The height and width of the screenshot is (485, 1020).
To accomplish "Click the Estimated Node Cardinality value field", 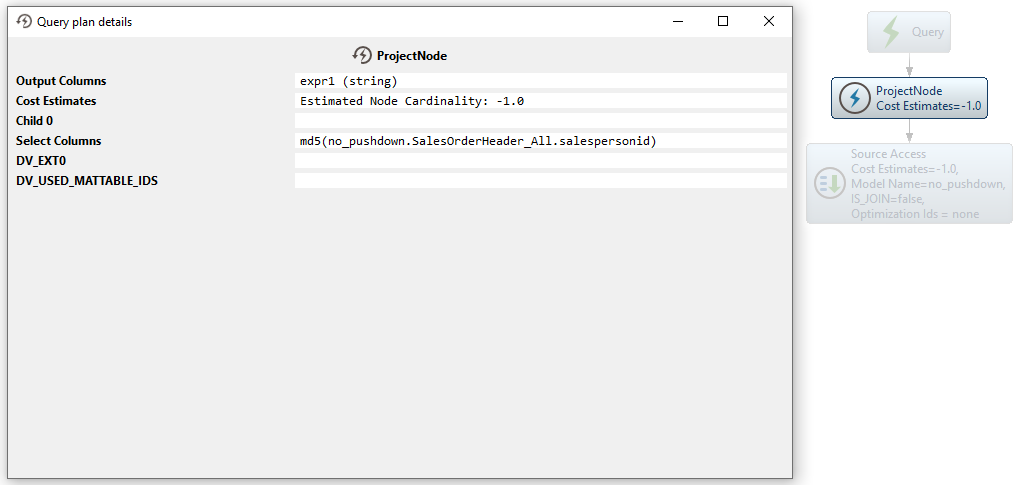I will [x=540, y=101].
